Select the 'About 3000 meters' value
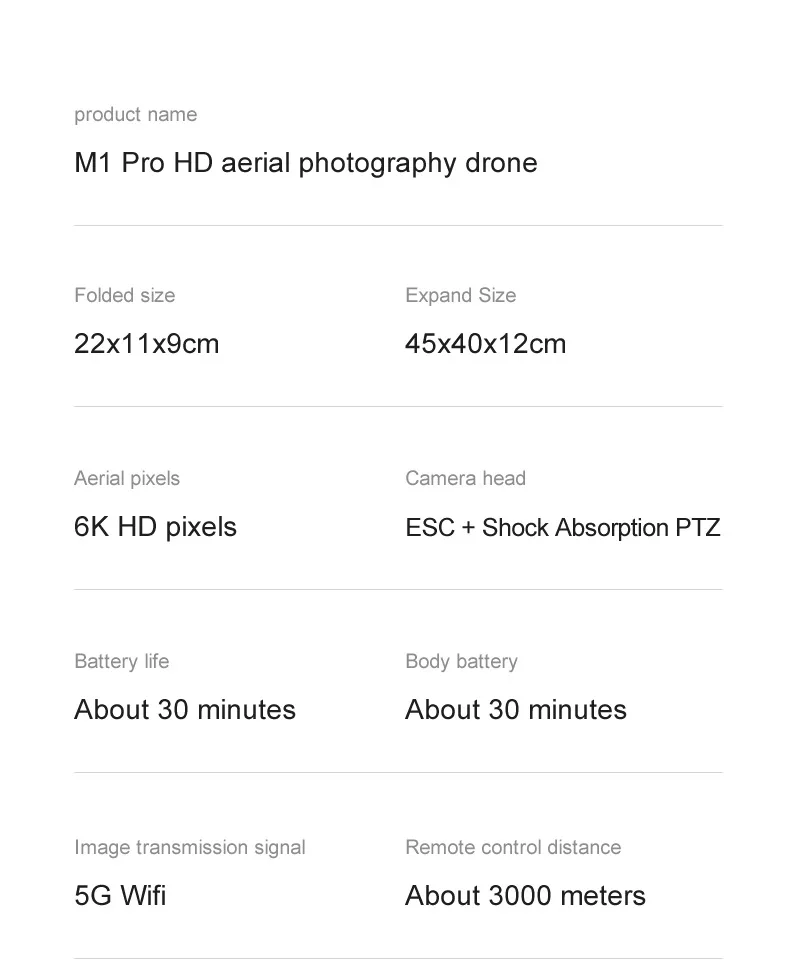Viewport: 790px width, 978px height. pyautogui.click(x=525, y=896)
